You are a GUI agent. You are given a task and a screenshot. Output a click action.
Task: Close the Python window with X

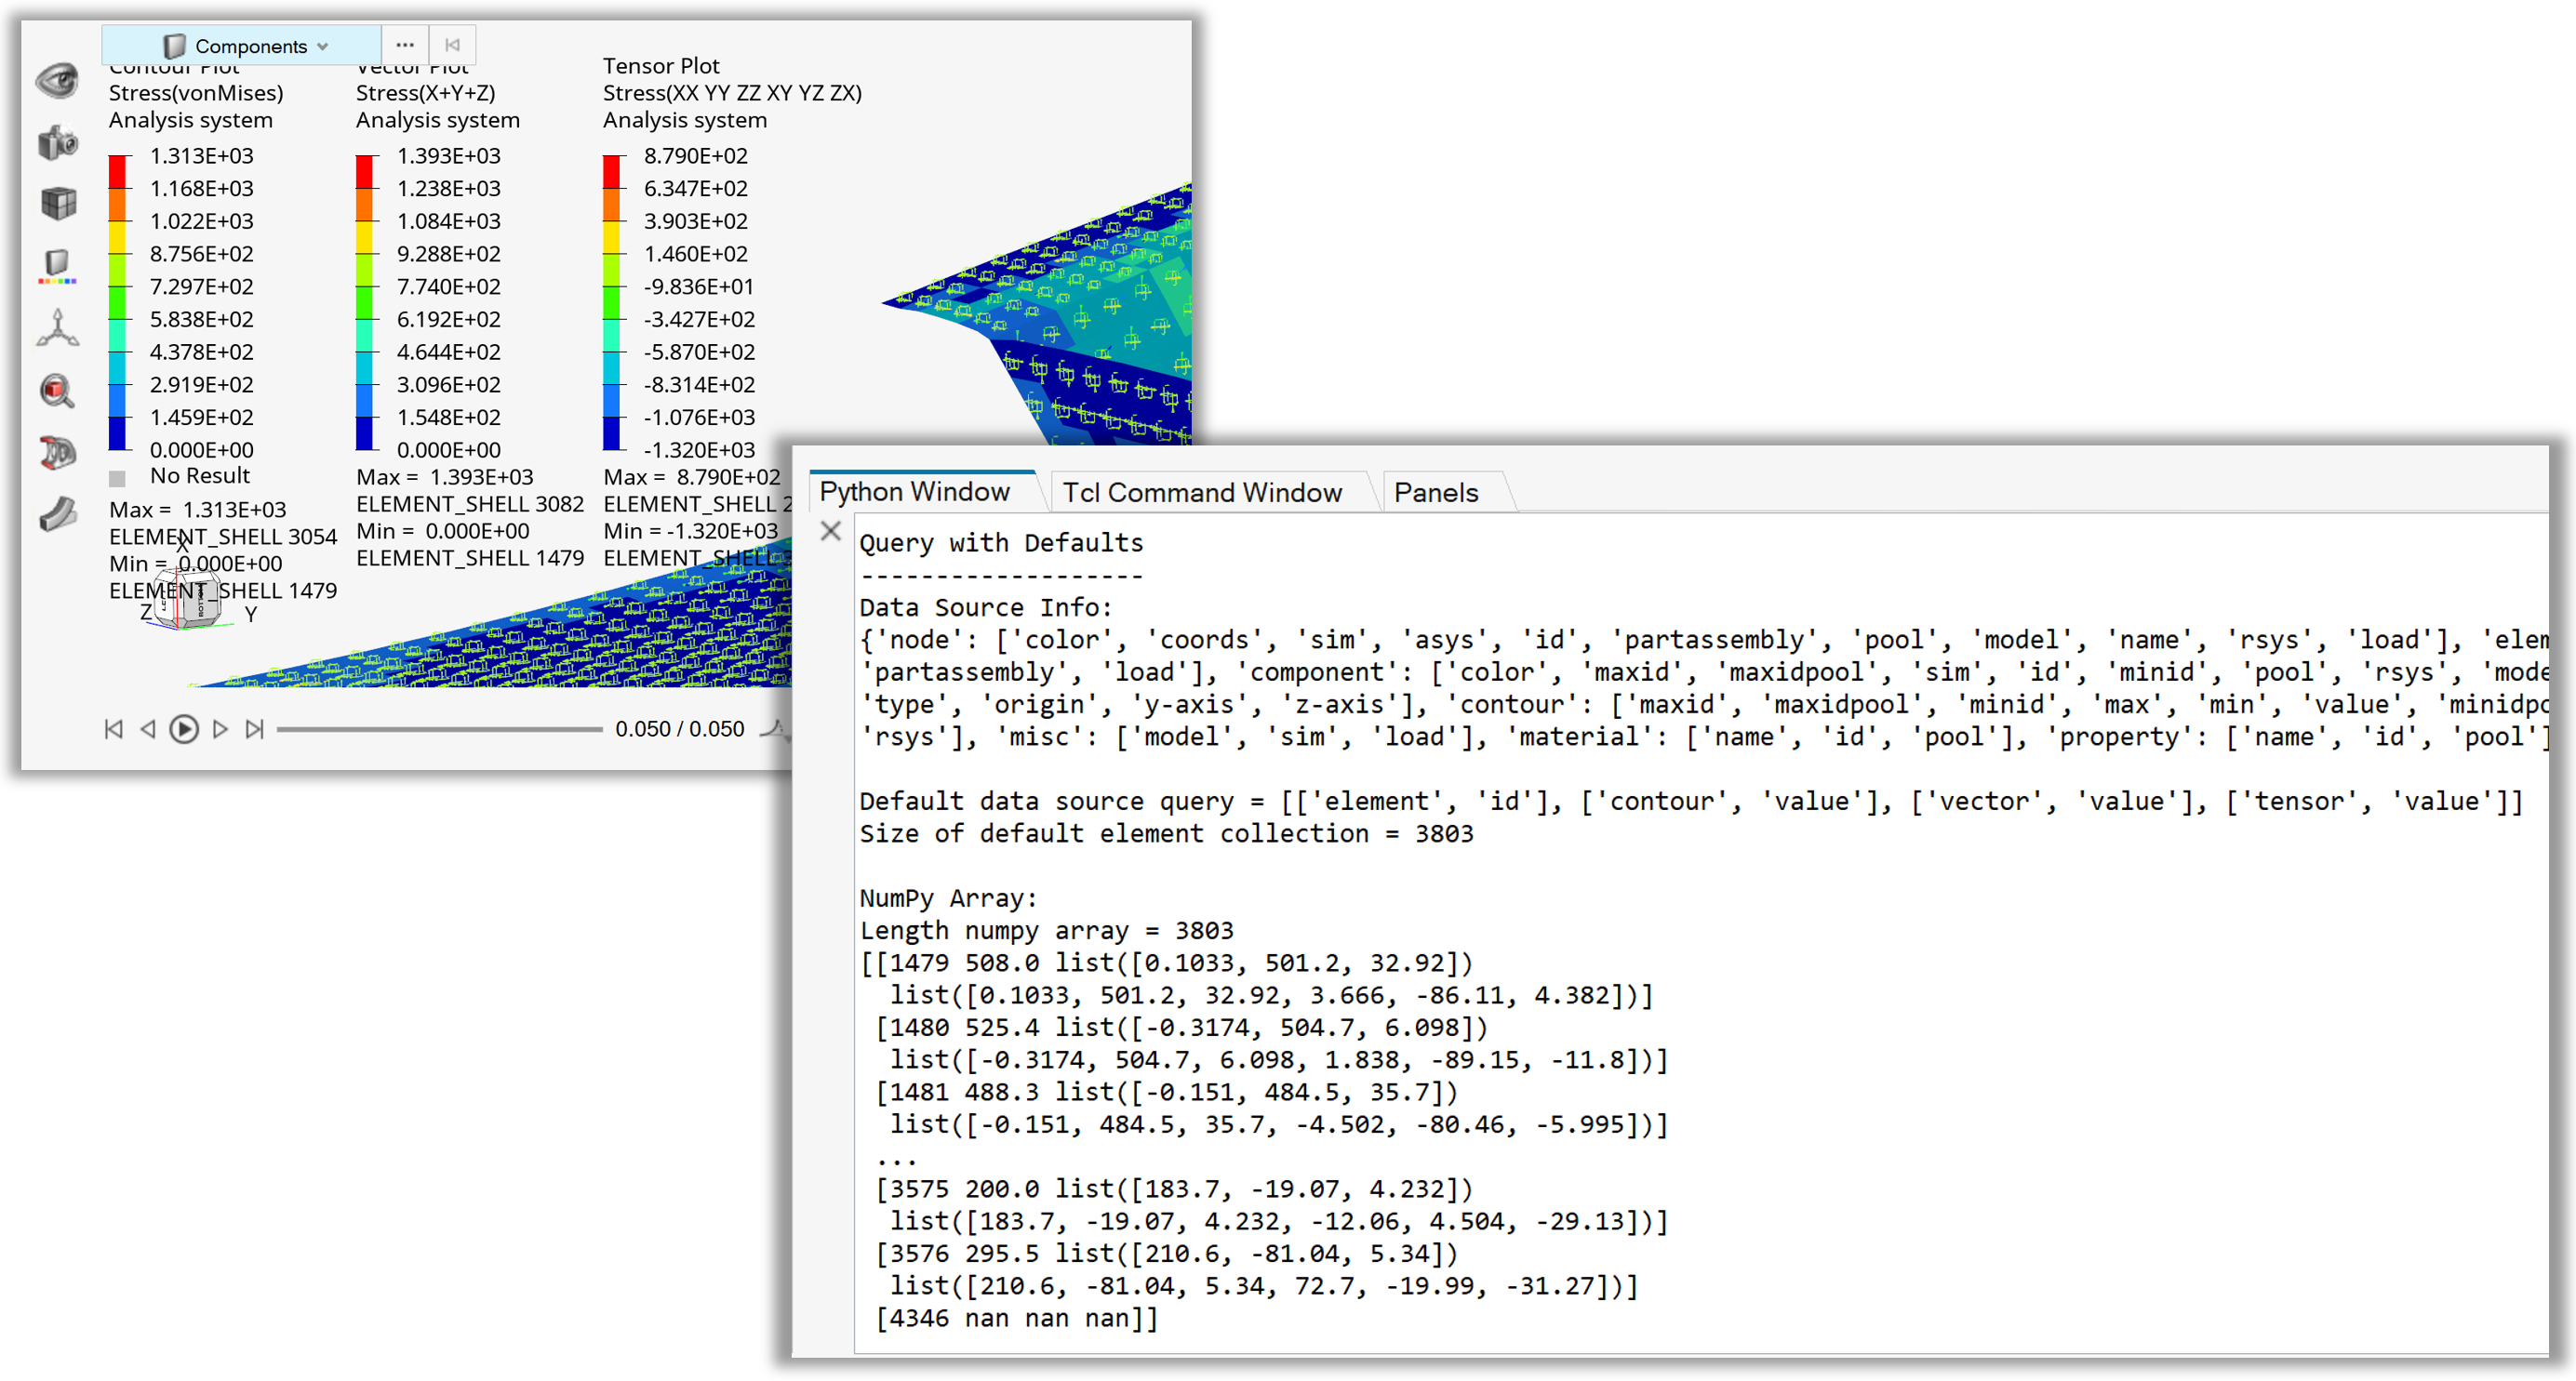tap(830, 531)
